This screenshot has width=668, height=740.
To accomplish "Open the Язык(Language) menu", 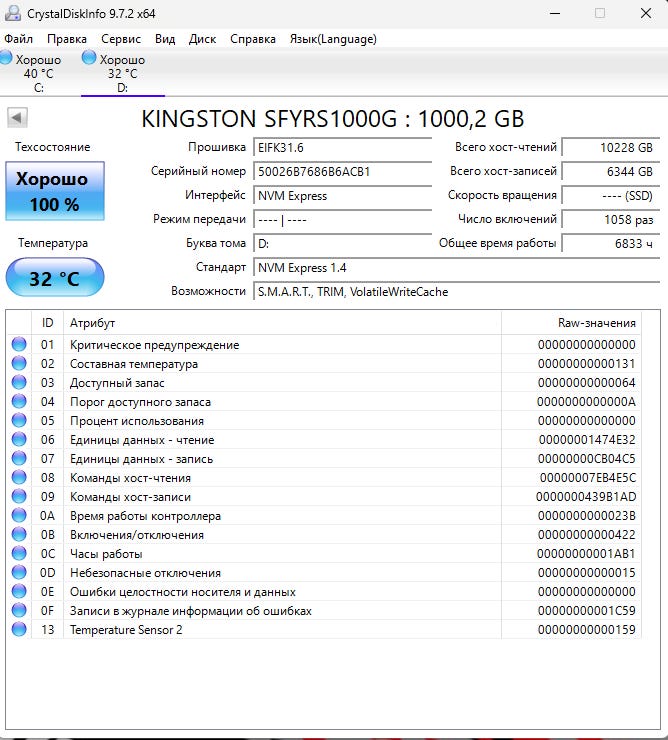I will pos(333,39).
